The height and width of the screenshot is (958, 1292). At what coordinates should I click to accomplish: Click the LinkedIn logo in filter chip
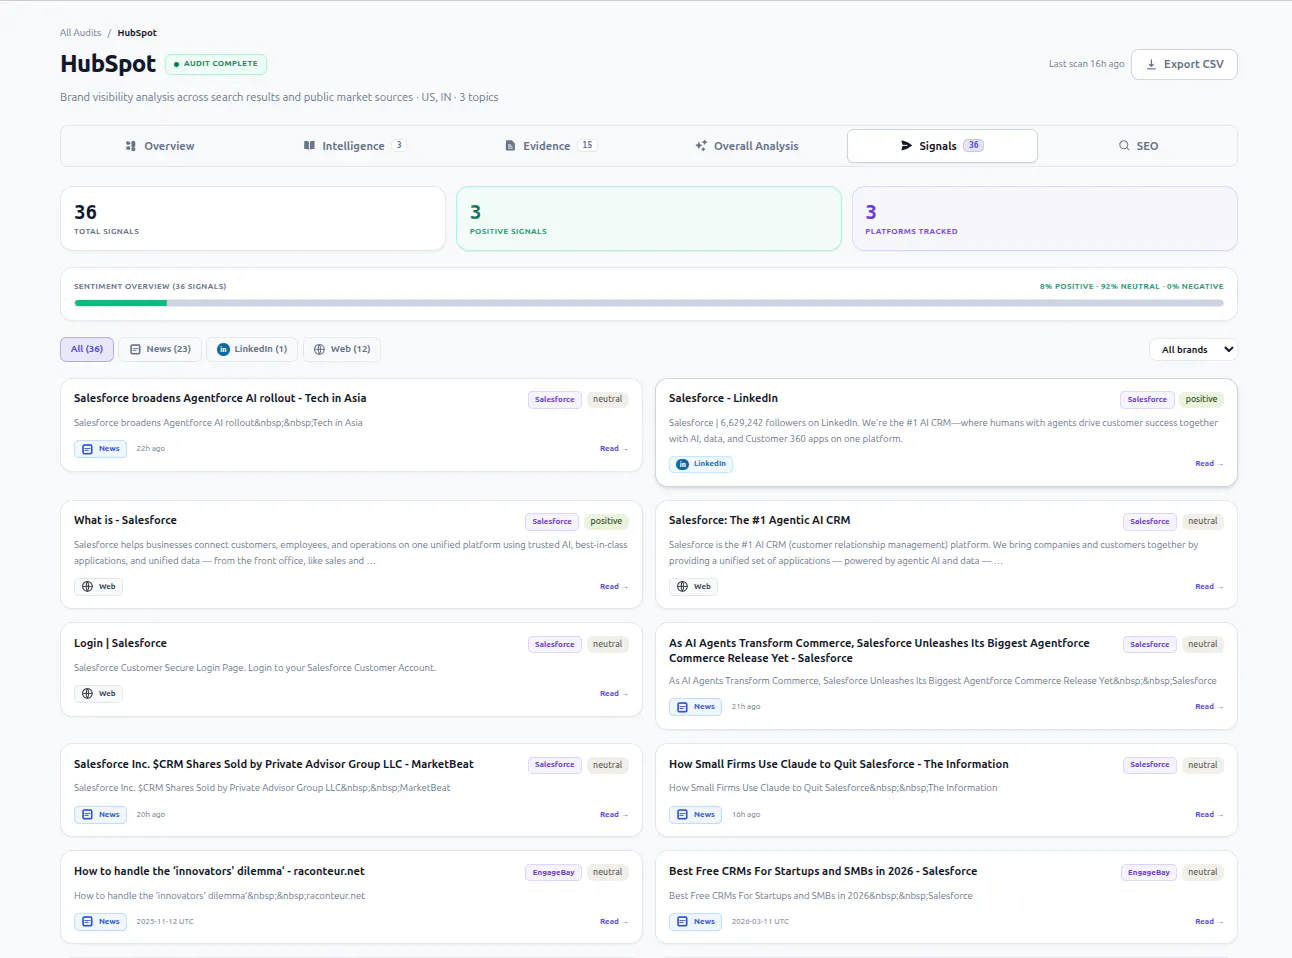click(x=223, y=349)
